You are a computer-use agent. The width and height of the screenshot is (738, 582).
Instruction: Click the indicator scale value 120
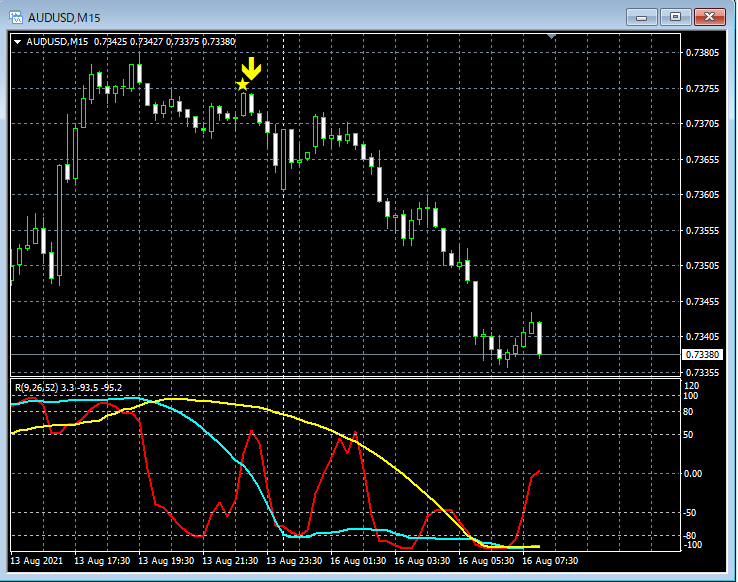[x=692, y=385]
